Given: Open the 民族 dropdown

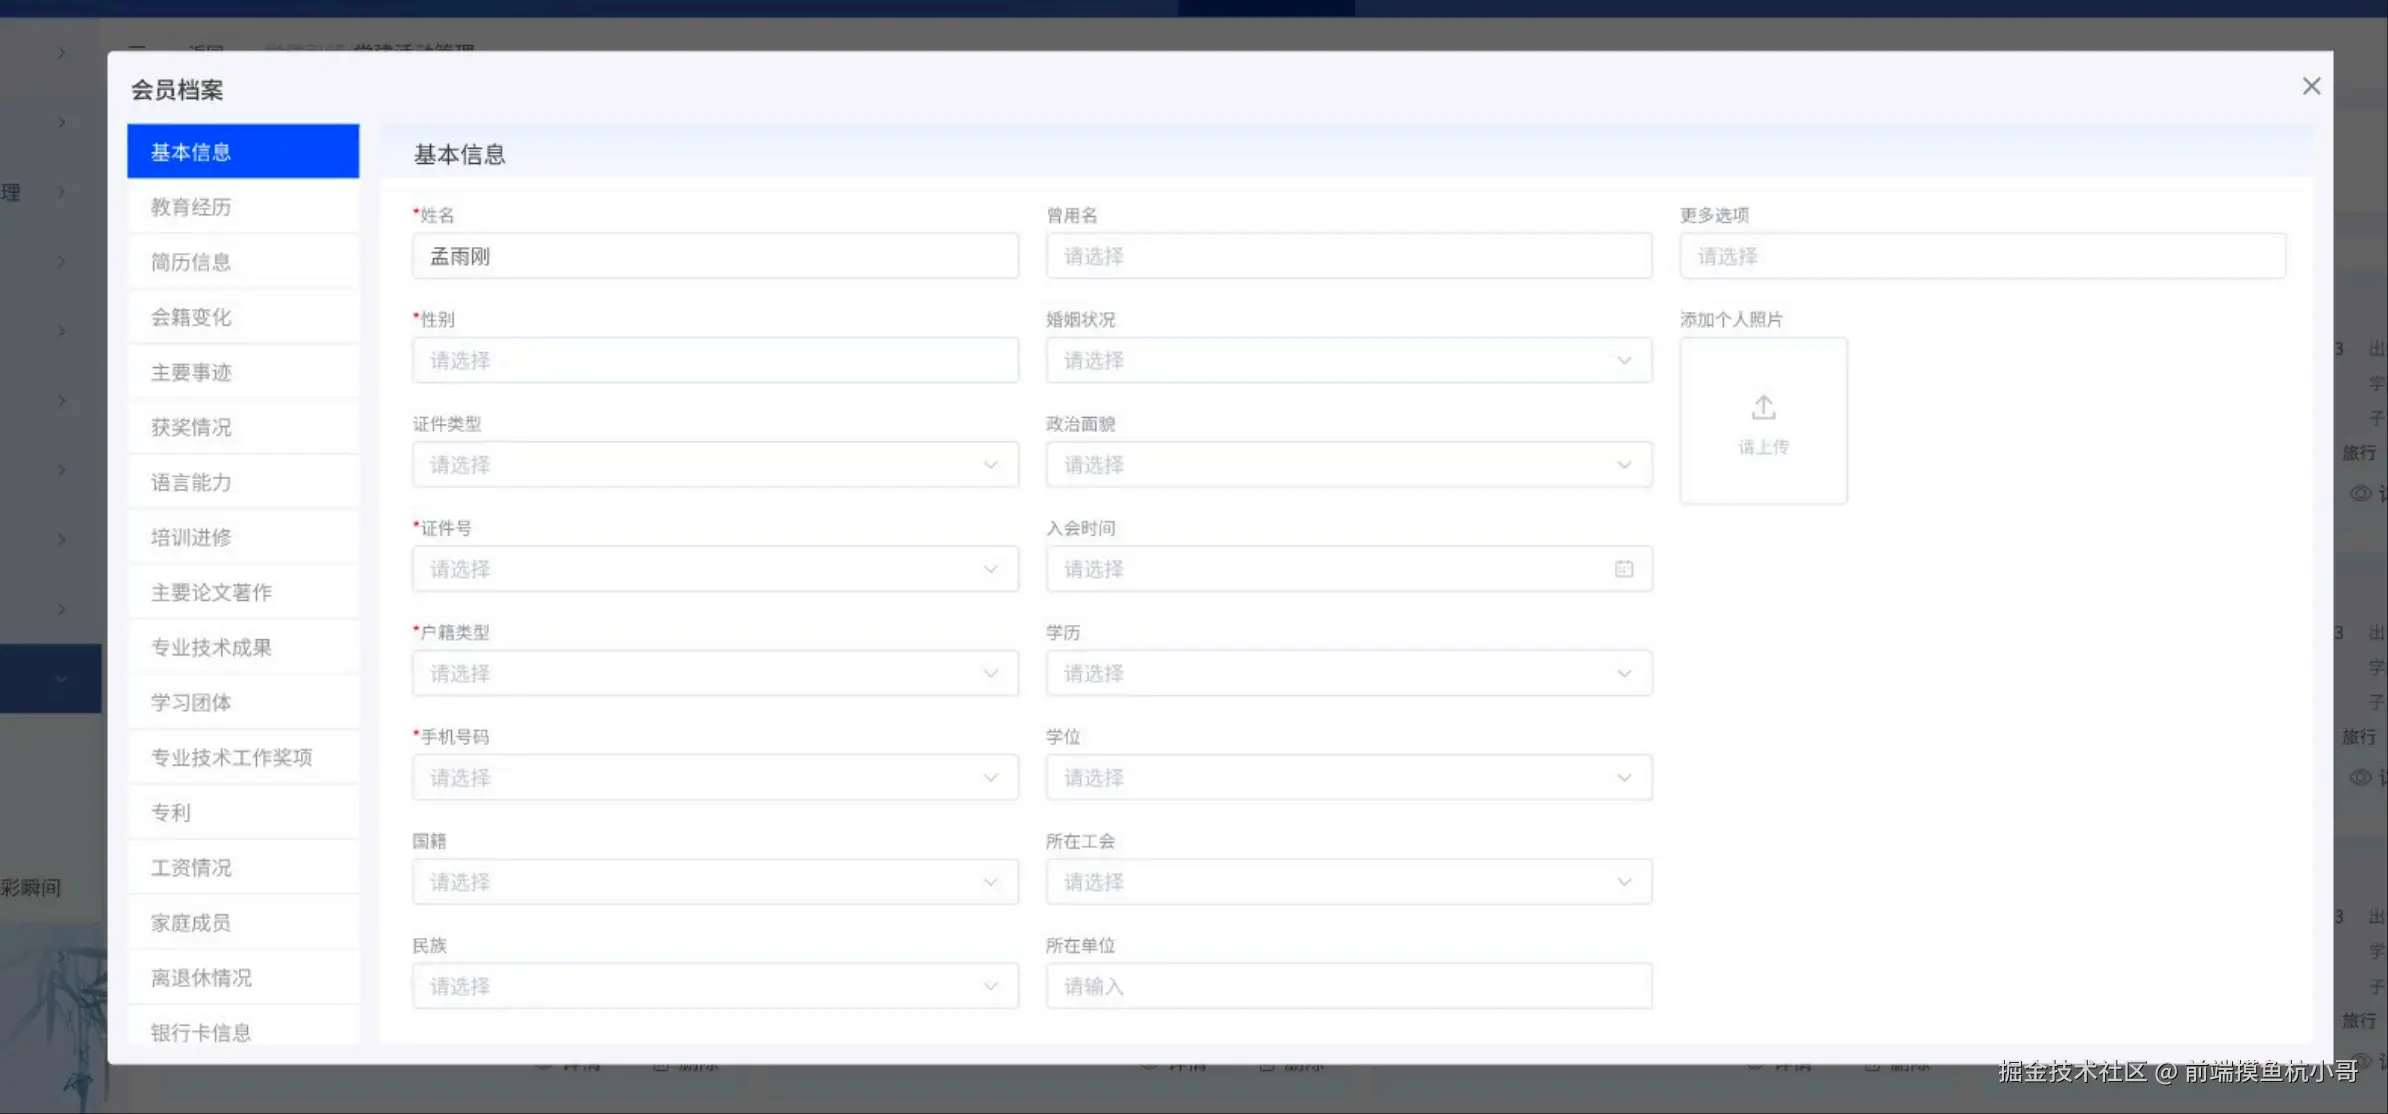Looking at the screenshot, I should 715,986.
